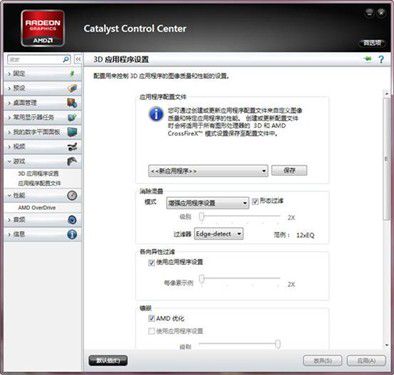
Task: Click the search magnifier icon in the sidebar
Action: pos(66,59)
